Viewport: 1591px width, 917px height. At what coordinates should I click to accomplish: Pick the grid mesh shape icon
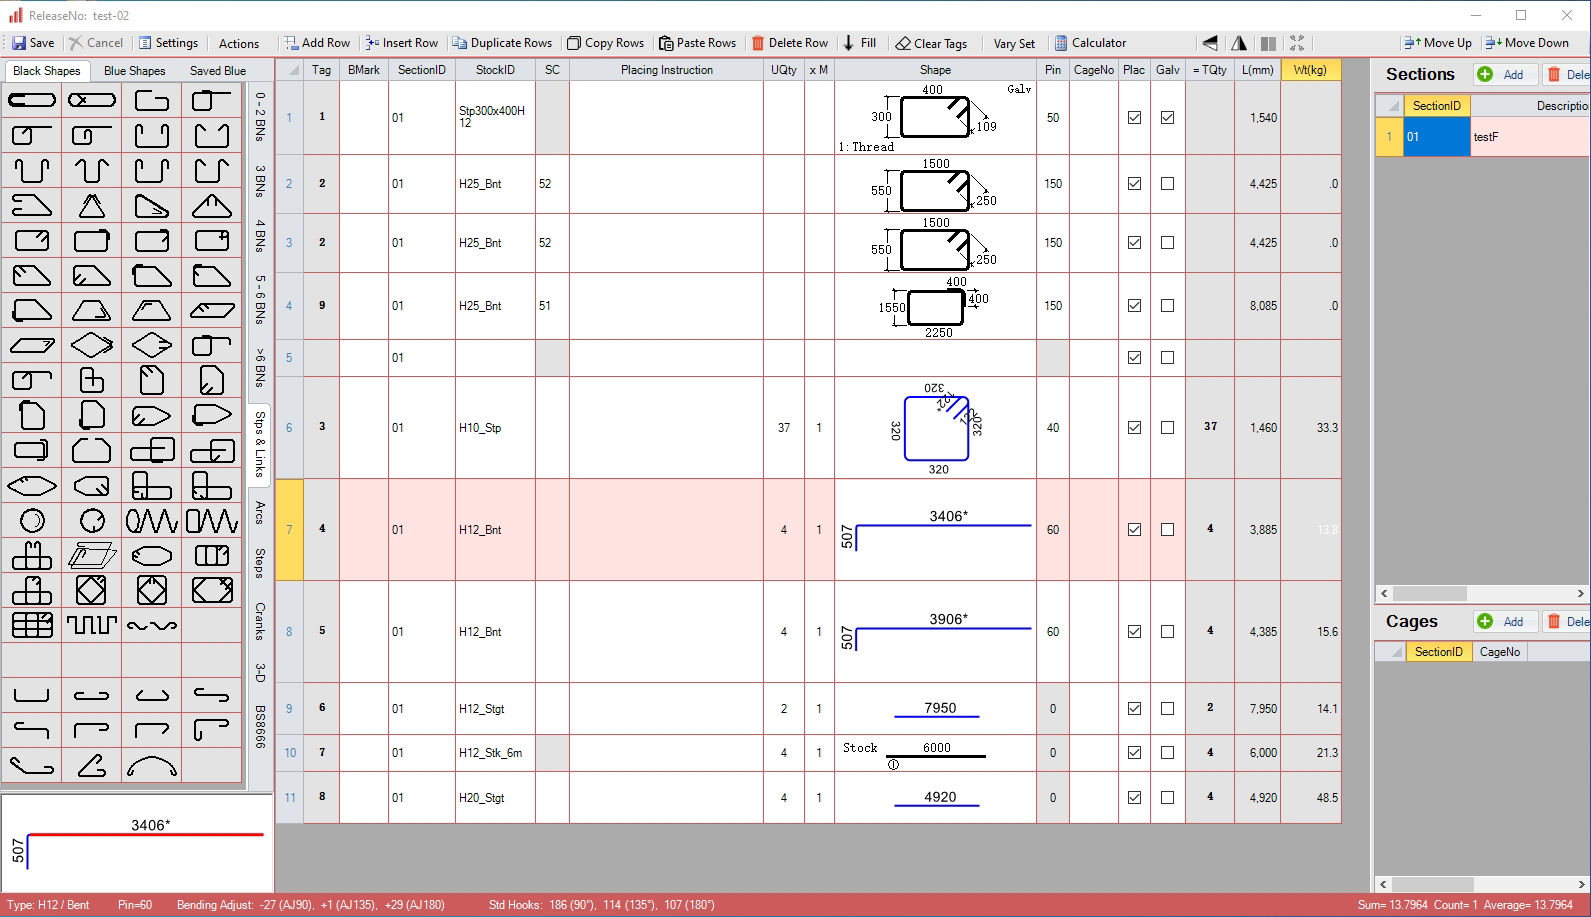pos(32,625)
